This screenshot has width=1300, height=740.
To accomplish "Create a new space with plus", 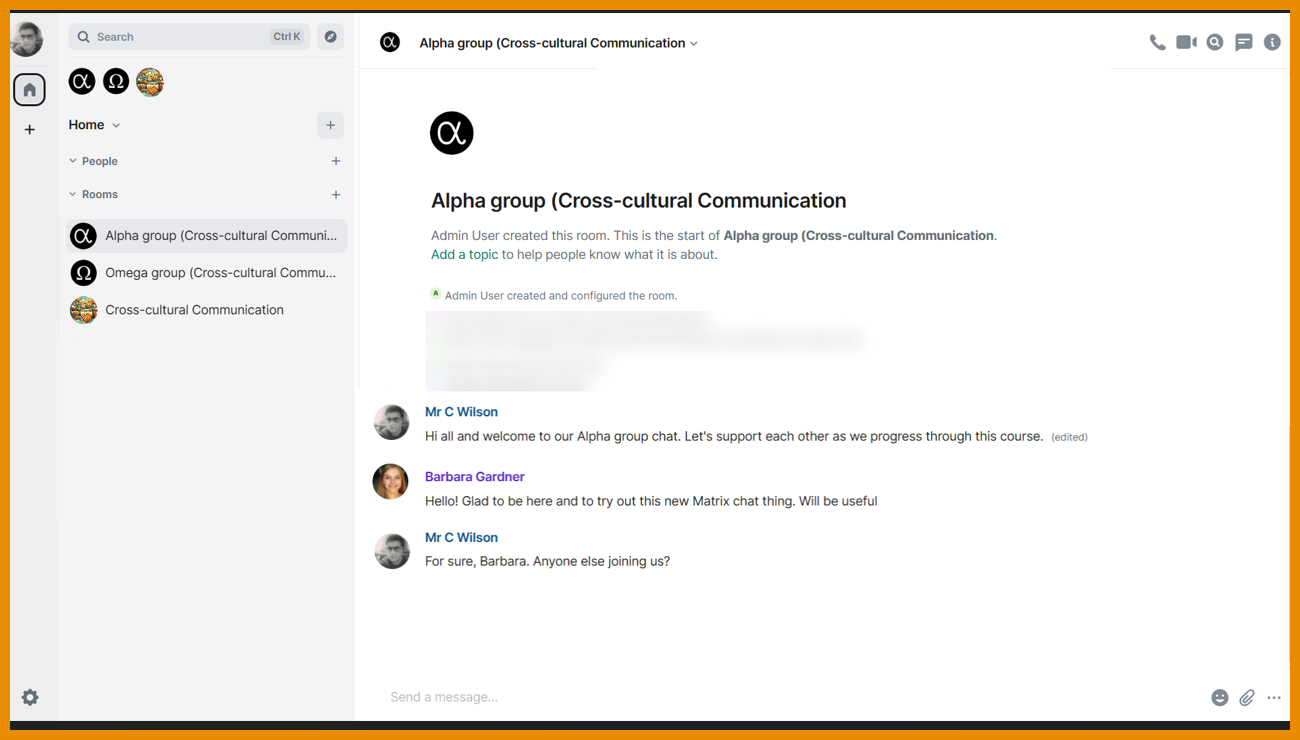I will coord(30,130).
